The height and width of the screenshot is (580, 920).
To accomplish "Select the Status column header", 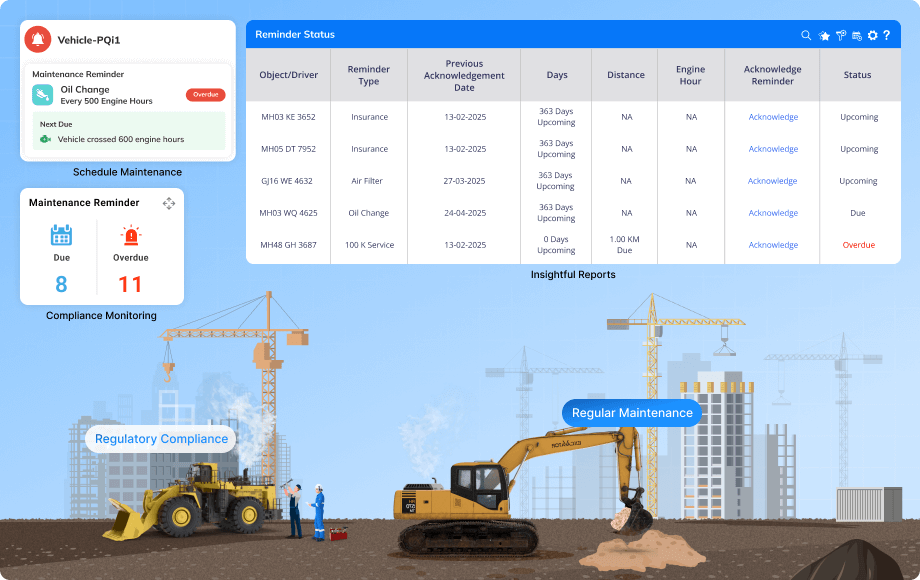I will click(857, 75).
